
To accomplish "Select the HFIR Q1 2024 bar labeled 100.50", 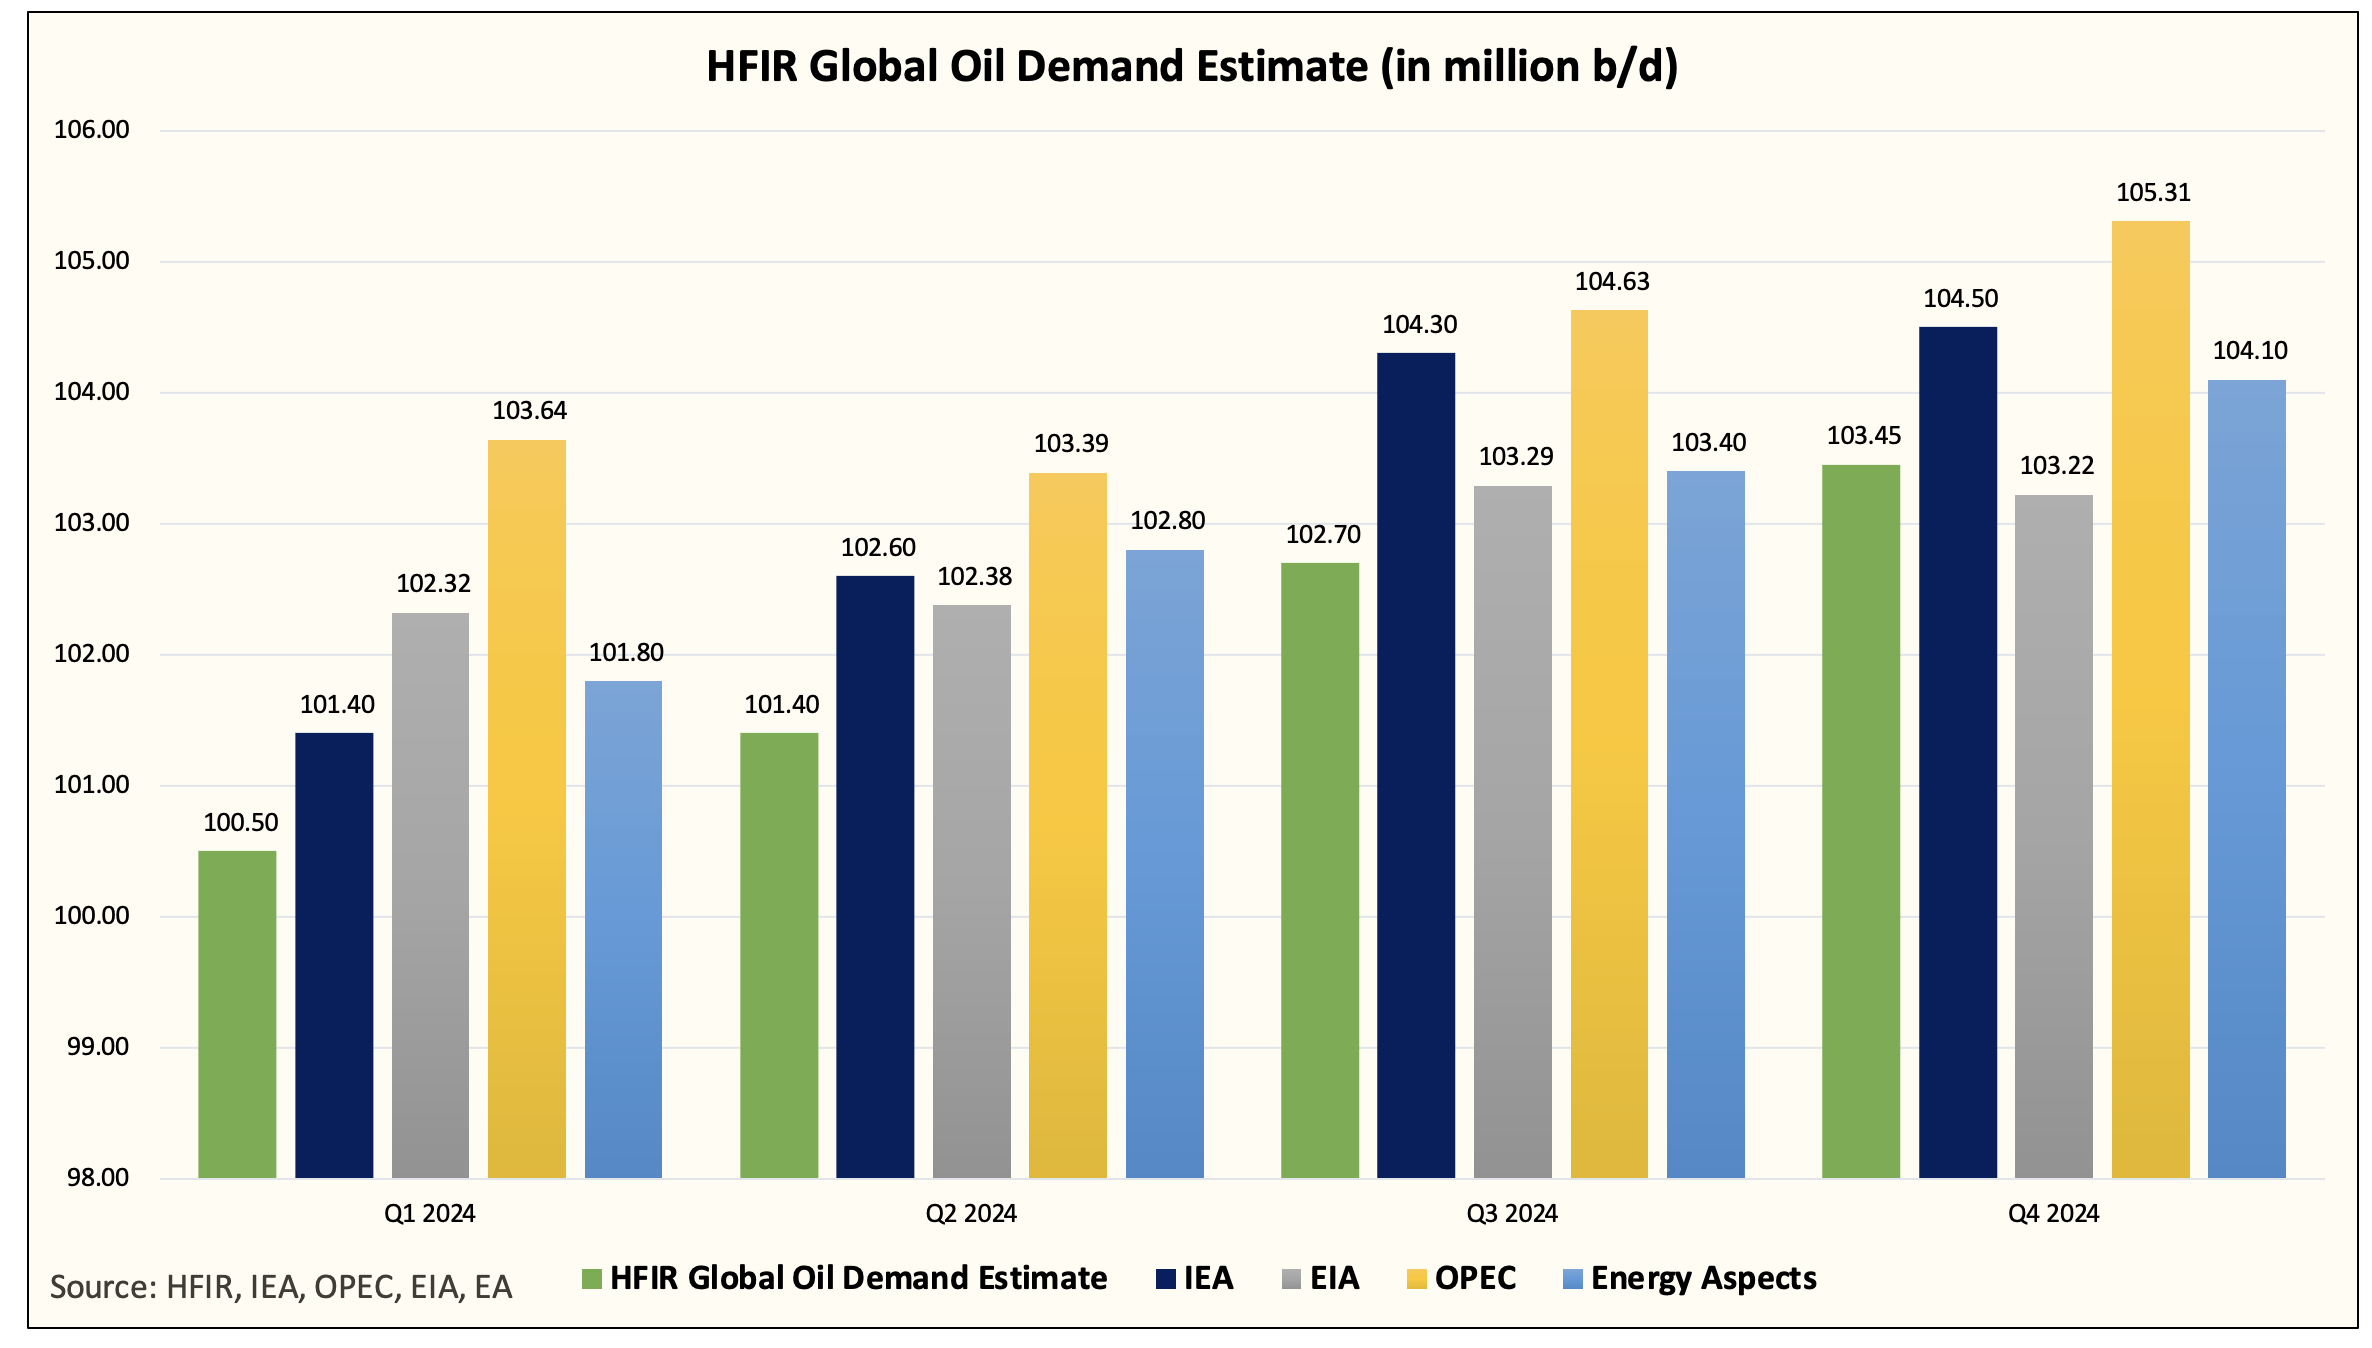I will click(x=237, y=1015).
